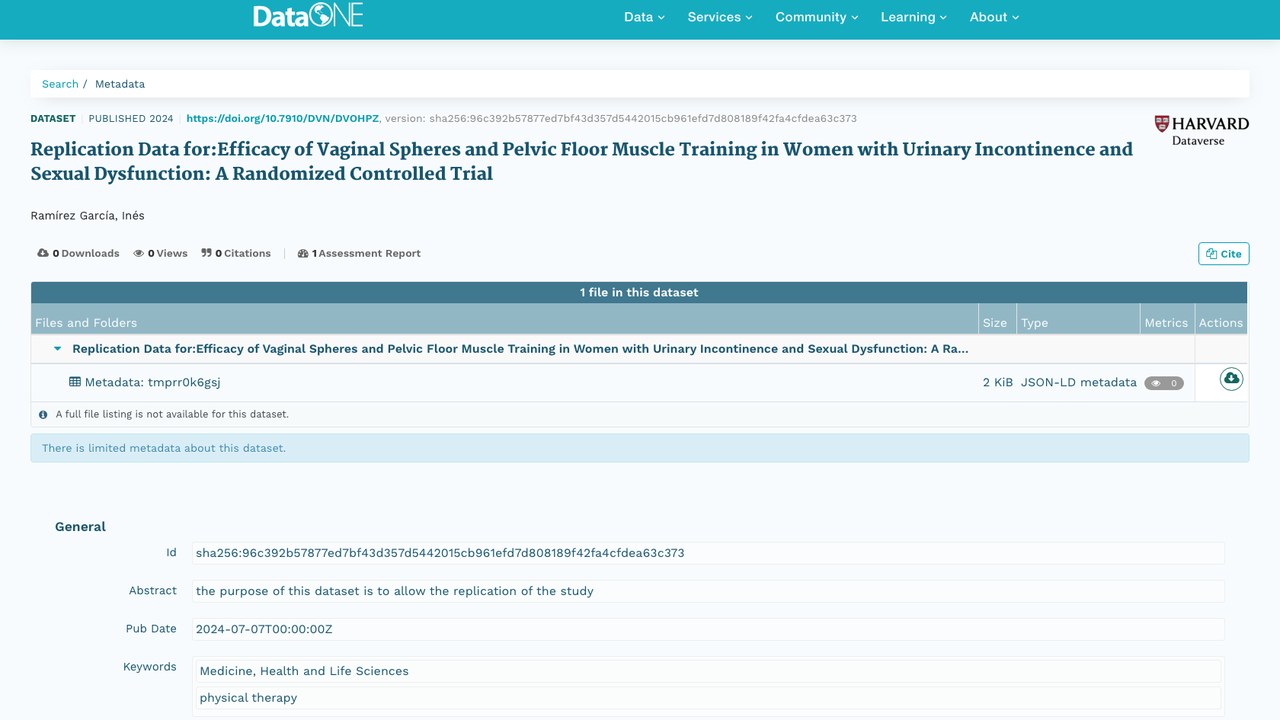Expand the Learning menu
Image resolution: width=1280 pixels, height=720 pixels.
[914, 17]
